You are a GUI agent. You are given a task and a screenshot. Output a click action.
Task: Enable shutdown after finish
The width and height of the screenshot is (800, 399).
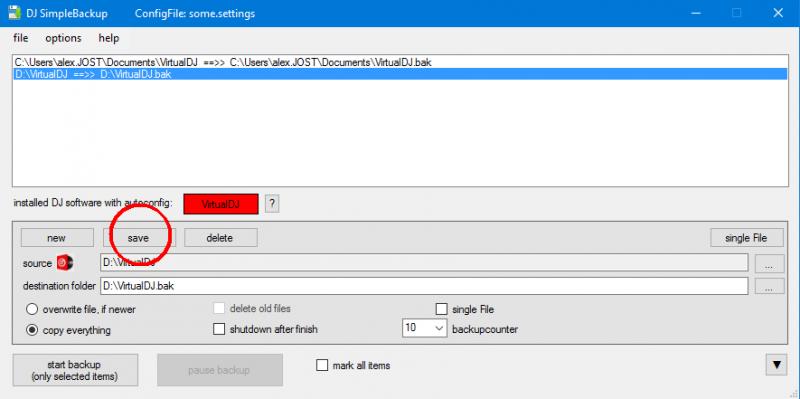click(x=219, y=330)
